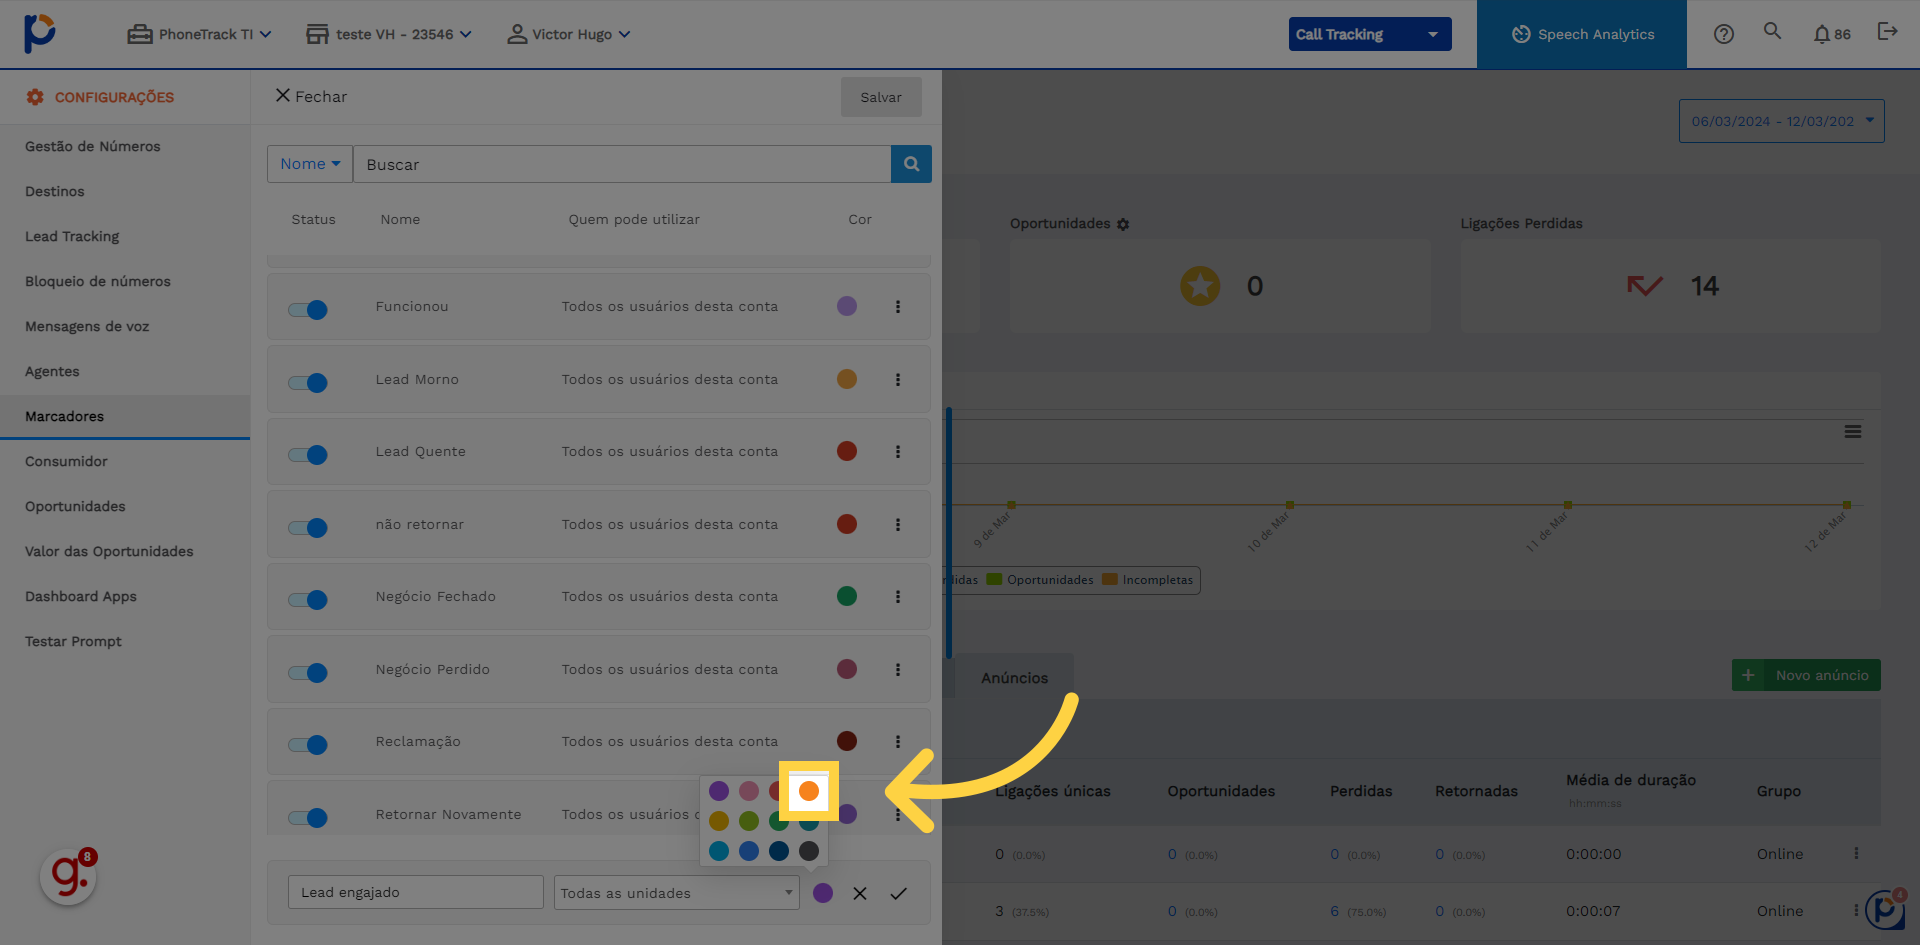Open the Call Tracking dropdown
This screenshot has width=1920, height=945.
1369,34
